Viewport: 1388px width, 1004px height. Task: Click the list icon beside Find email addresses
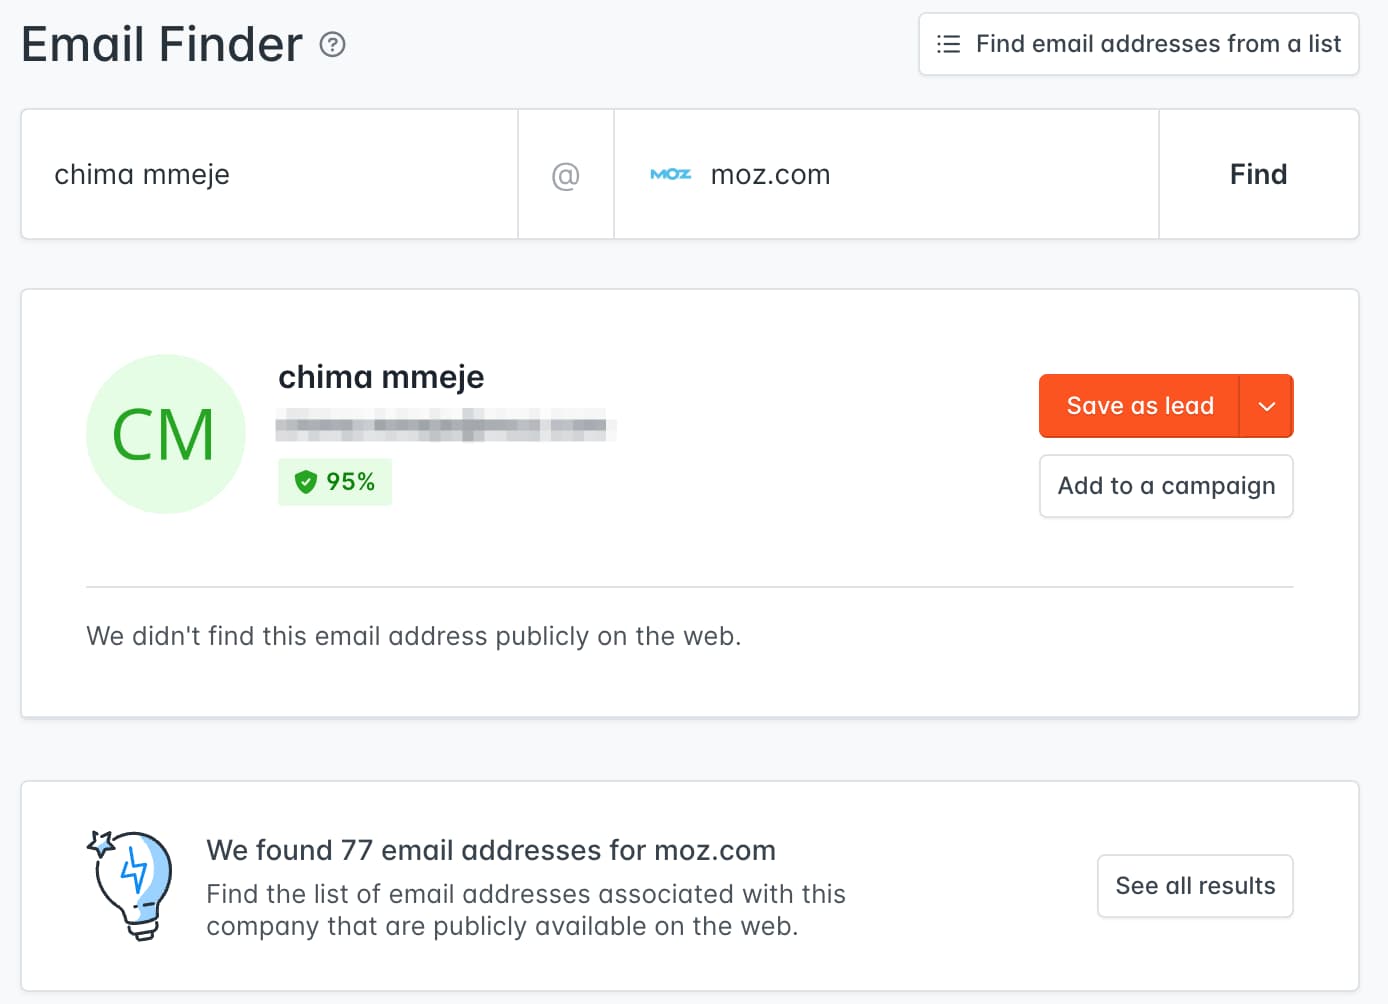click(x=948, y=44)
